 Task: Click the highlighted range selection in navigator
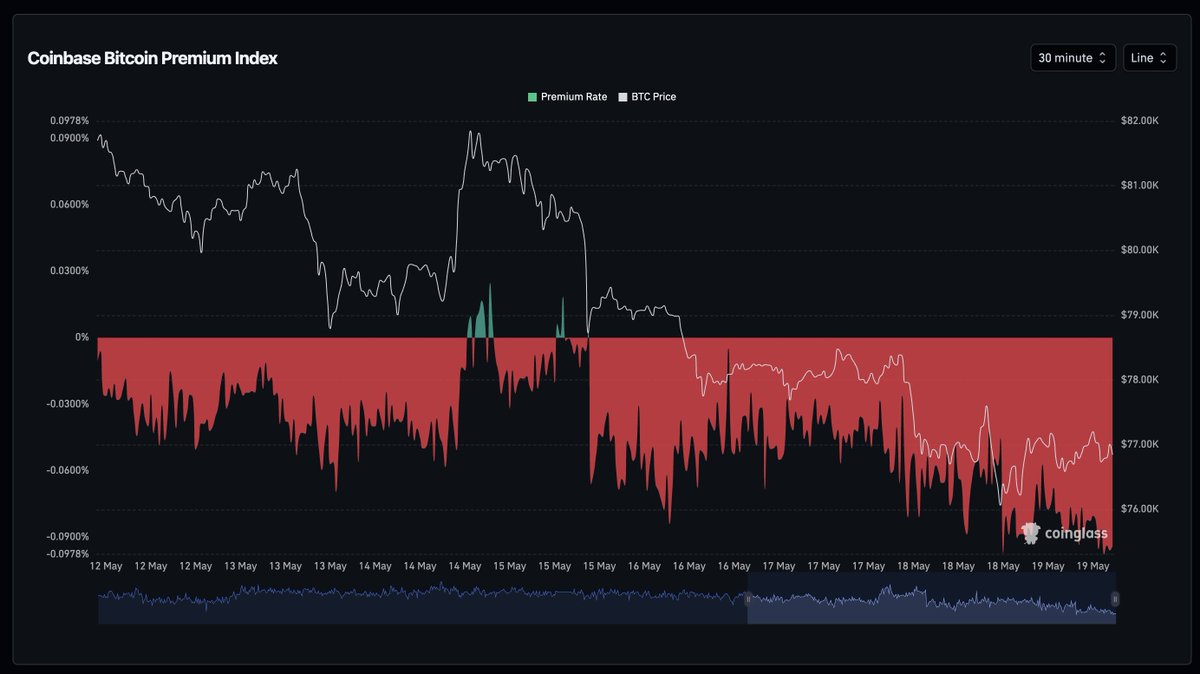click(x=931, y=599)
